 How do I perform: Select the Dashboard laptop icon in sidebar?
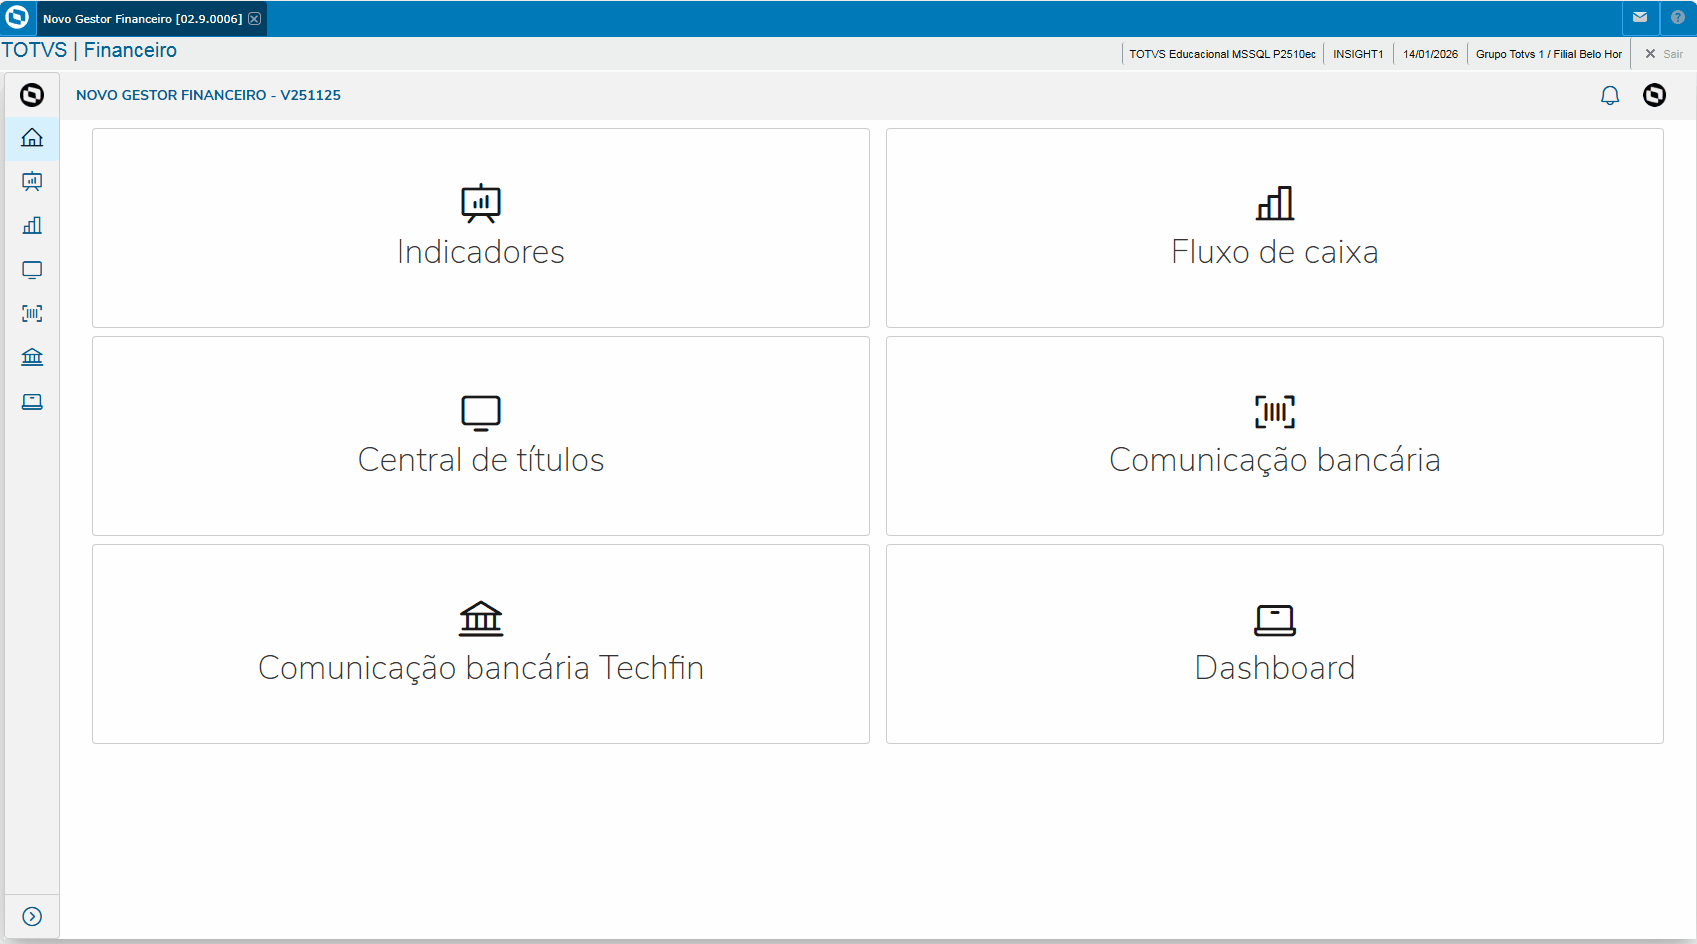[x=32, y=402]
